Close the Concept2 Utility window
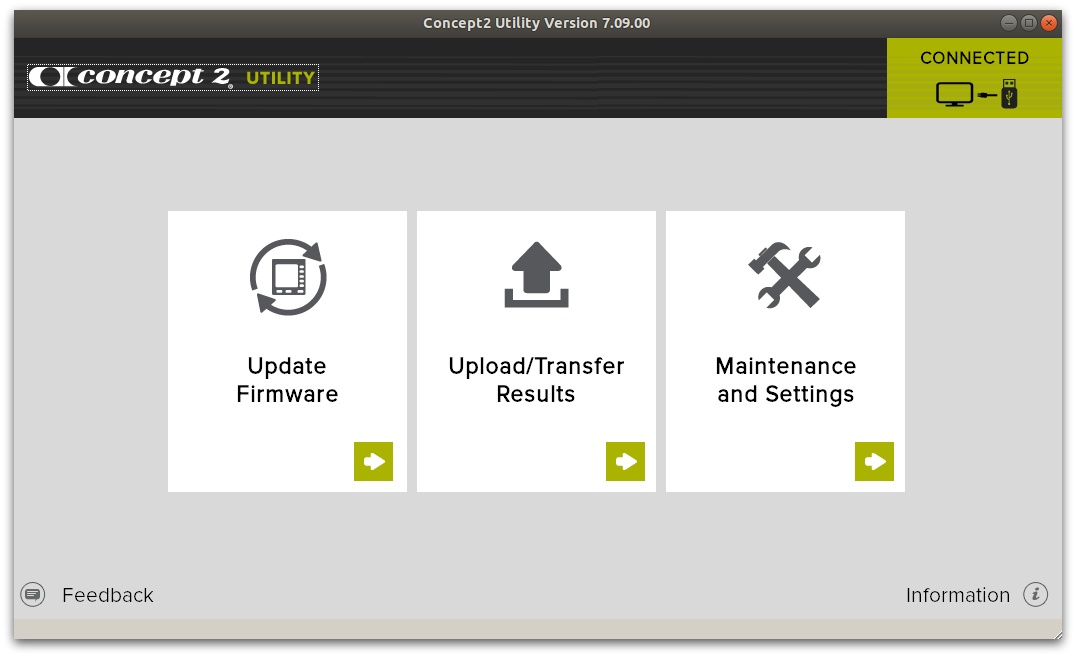This screenshot has width=1076, height=657. click(x=1049, y=23)
